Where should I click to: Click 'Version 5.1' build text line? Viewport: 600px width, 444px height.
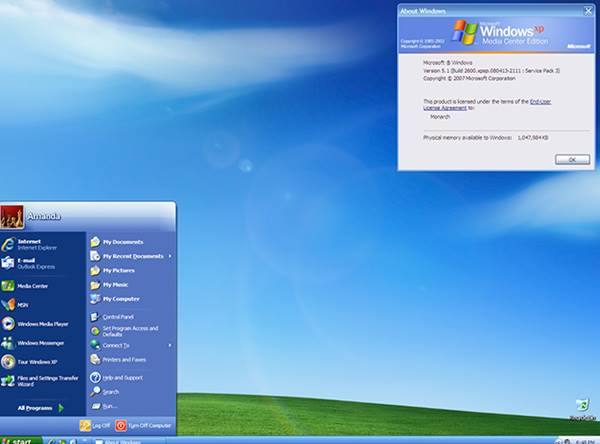[x=491, y=71]
